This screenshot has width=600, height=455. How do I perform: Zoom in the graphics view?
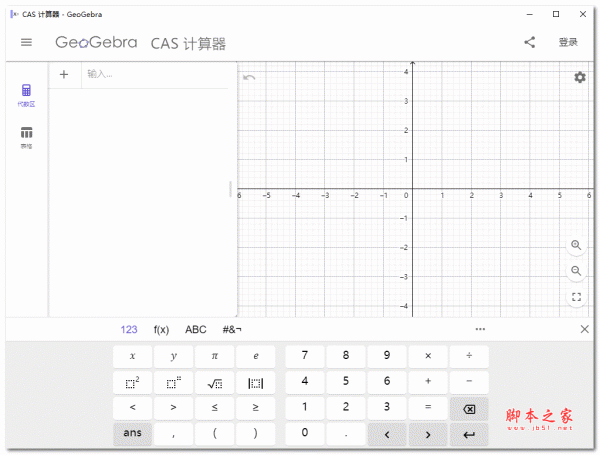pos(576,245)
